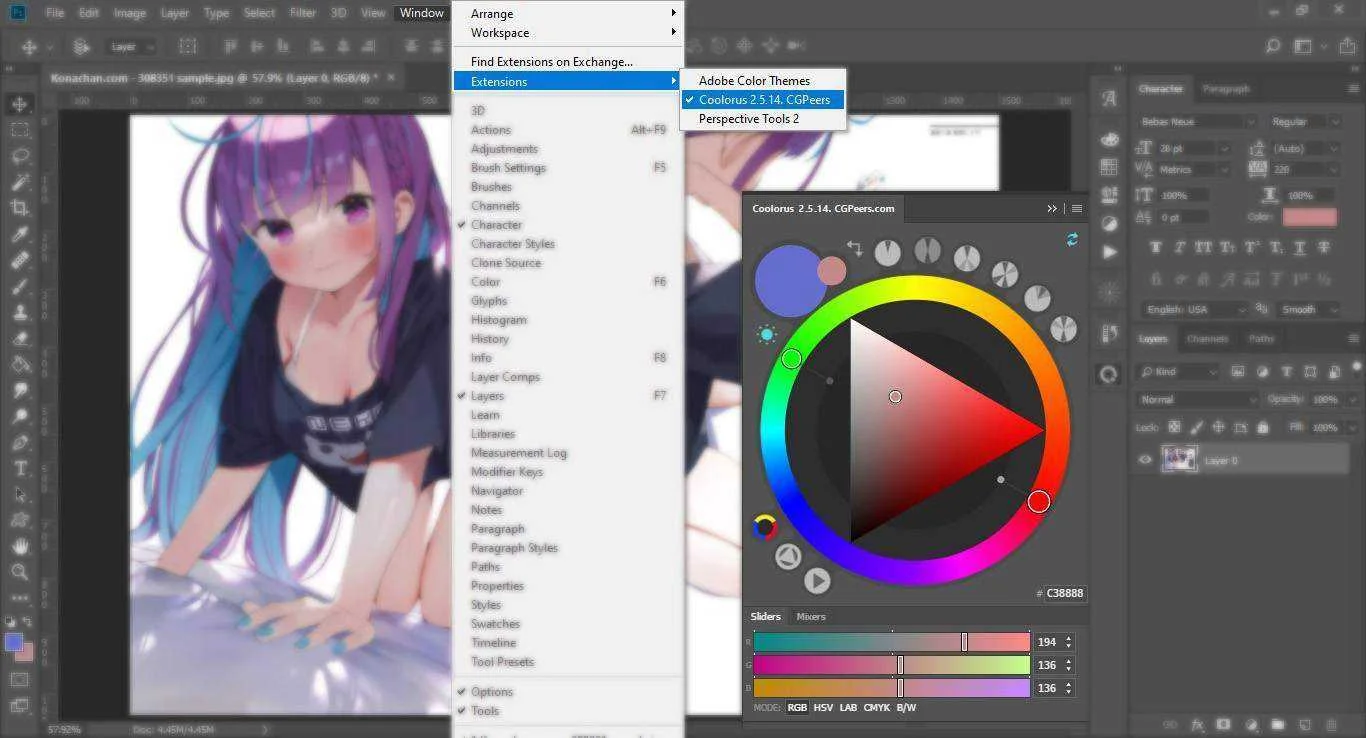The height and width of the screenshot is (738, 1366).
Task: Click the hex color field C38888
Action: coord(1066,593)
